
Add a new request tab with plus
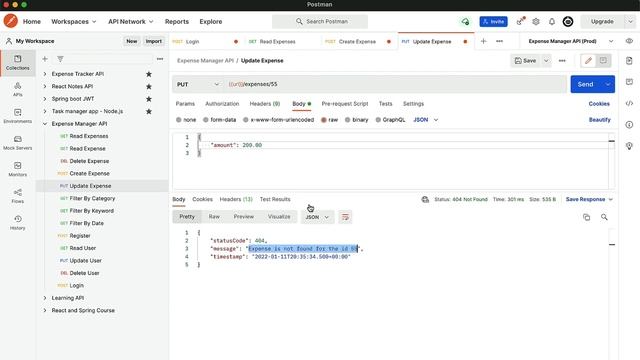click(484, 41)
